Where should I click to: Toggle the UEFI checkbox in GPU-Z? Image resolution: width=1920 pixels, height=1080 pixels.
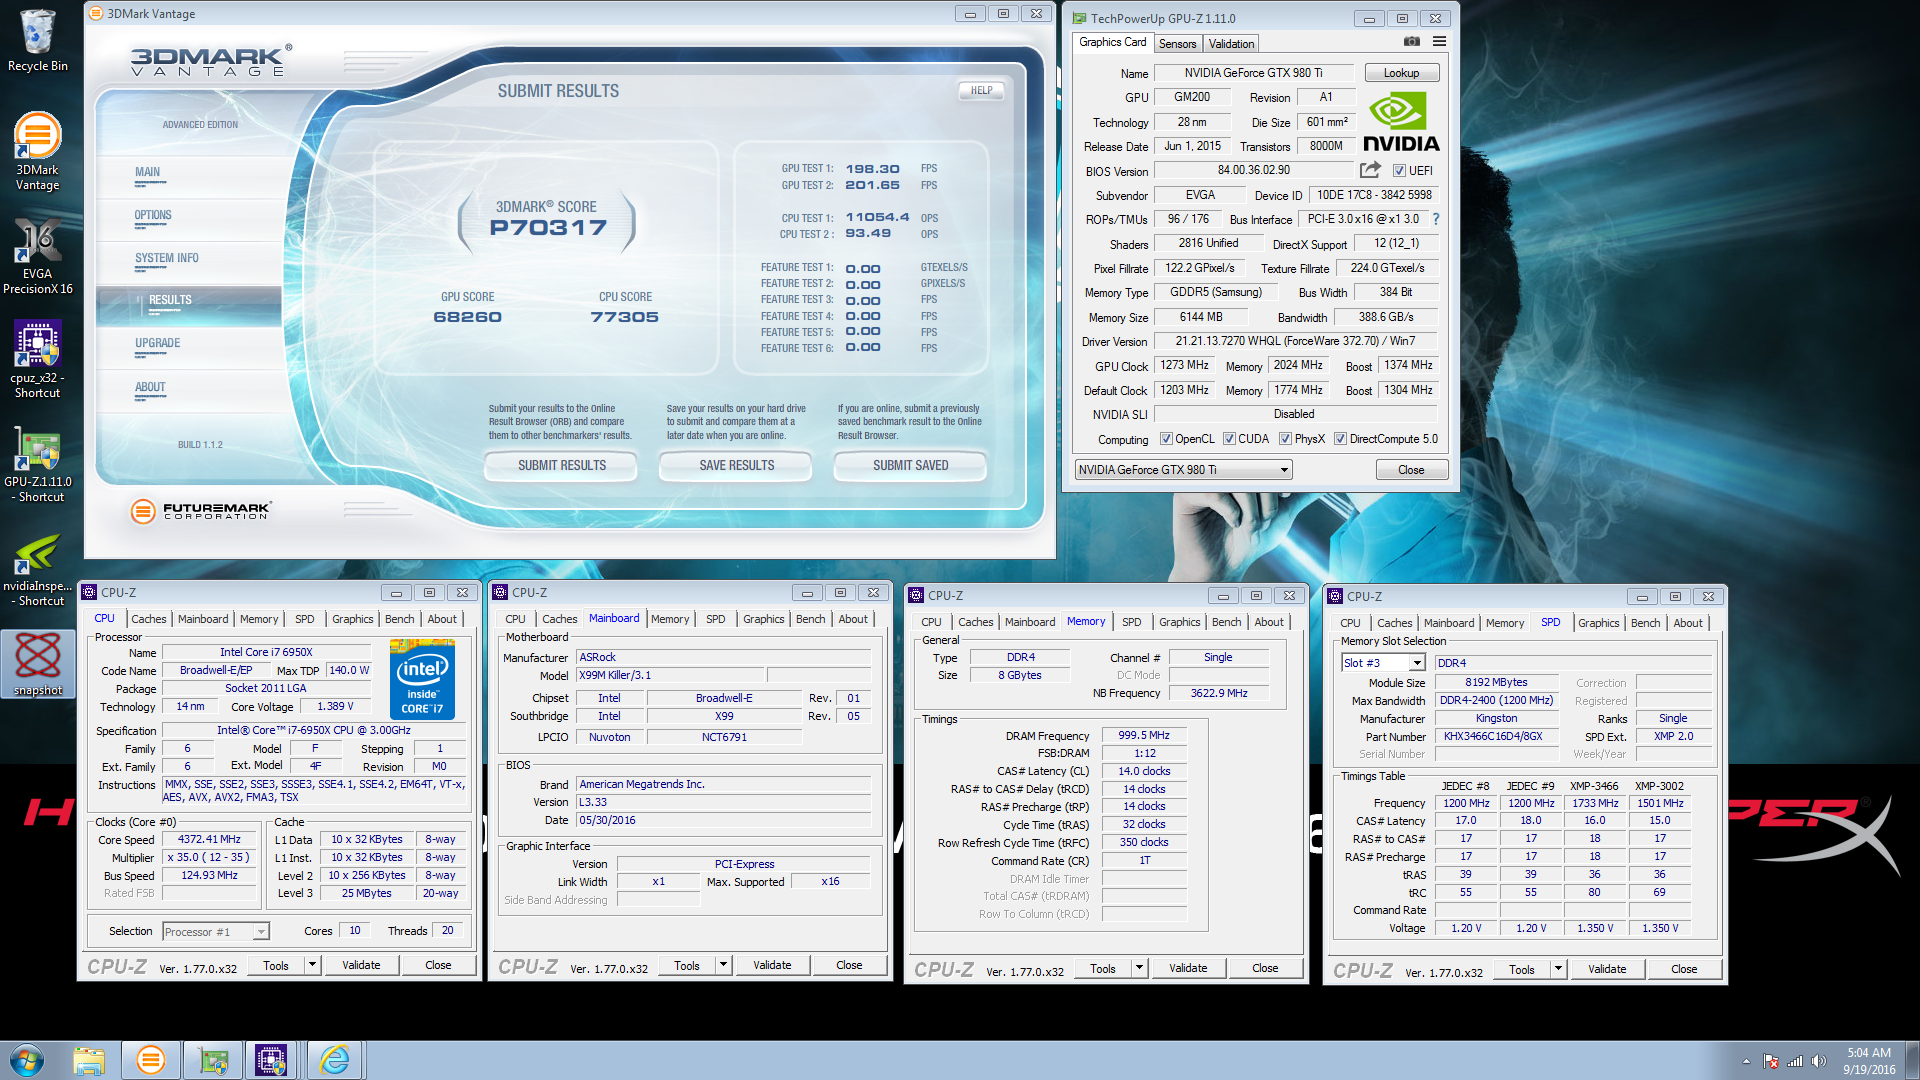tap(1399, 171)
